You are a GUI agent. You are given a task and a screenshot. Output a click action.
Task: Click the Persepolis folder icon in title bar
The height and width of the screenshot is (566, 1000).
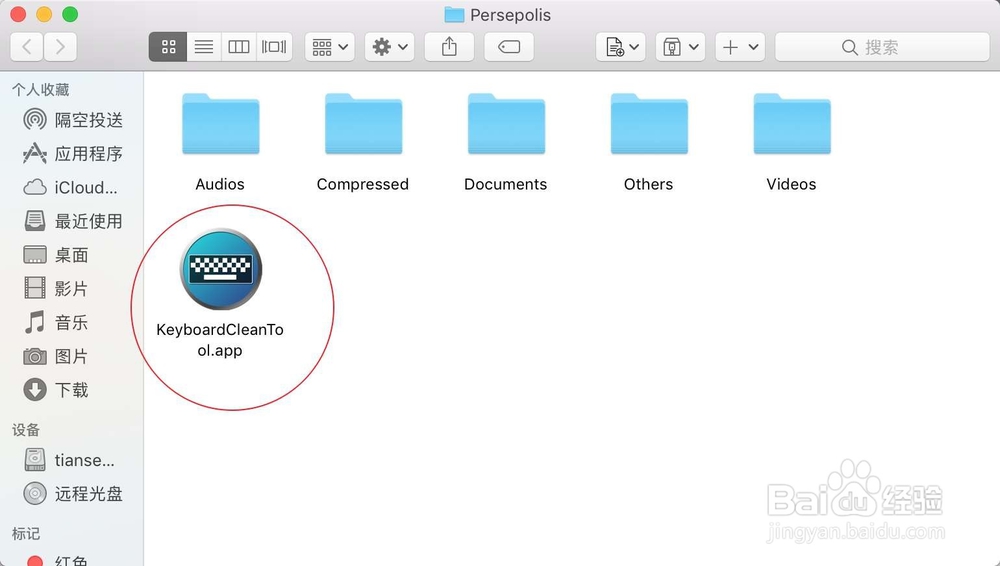(454, 15)
